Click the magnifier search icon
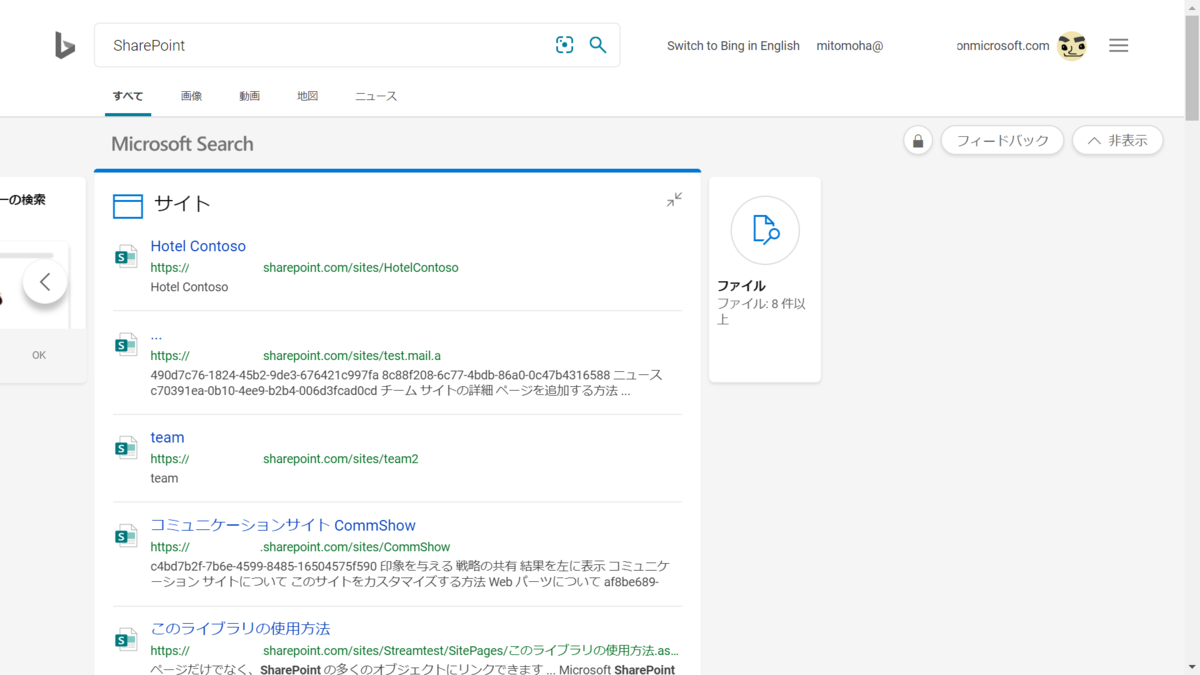This screenshot has height=675, width=1200. [598, 45]
